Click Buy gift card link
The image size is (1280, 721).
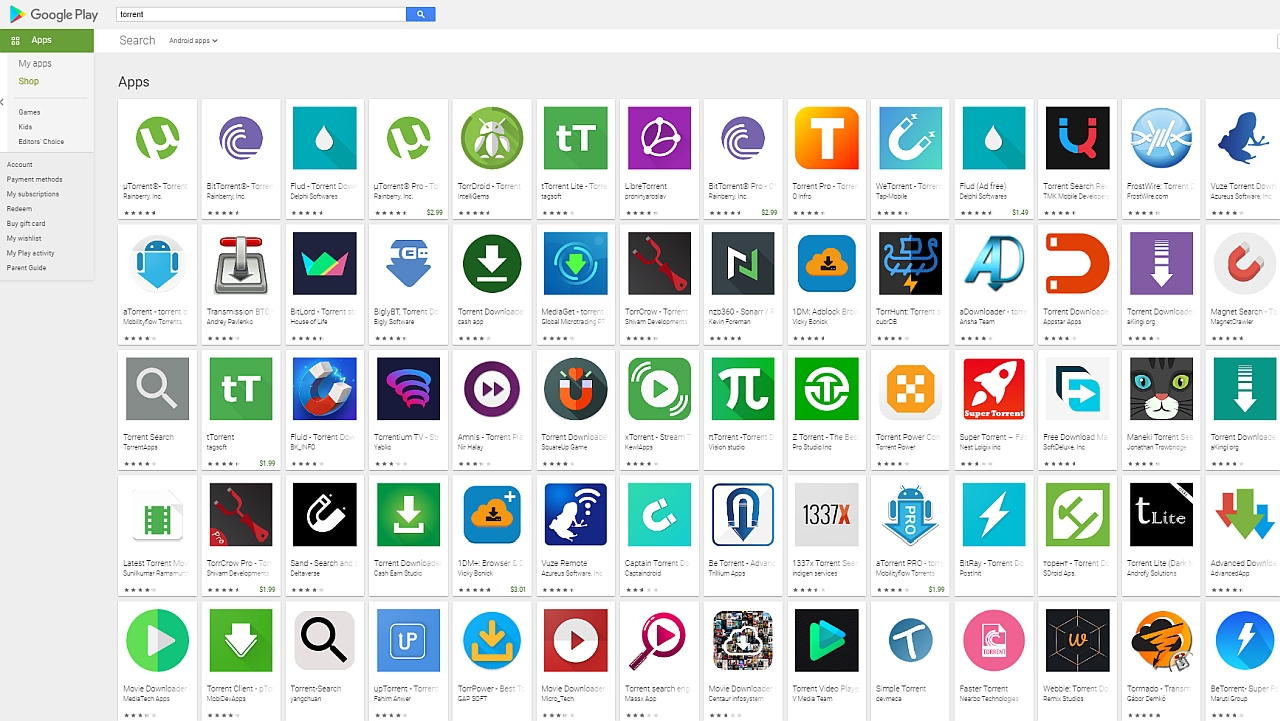pos(26,224)
